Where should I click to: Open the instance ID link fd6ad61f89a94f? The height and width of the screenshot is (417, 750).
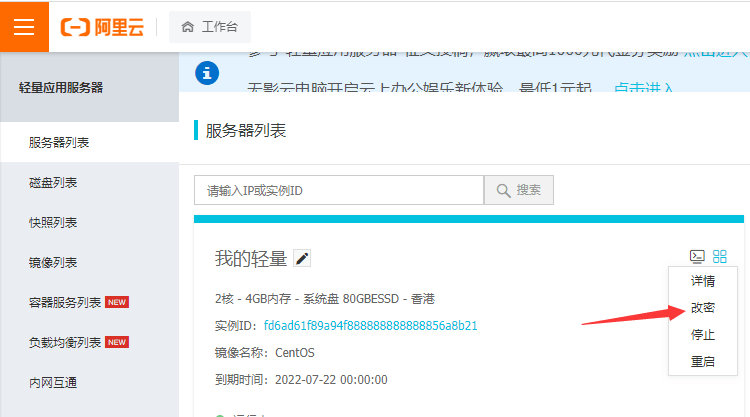(371, 326)
